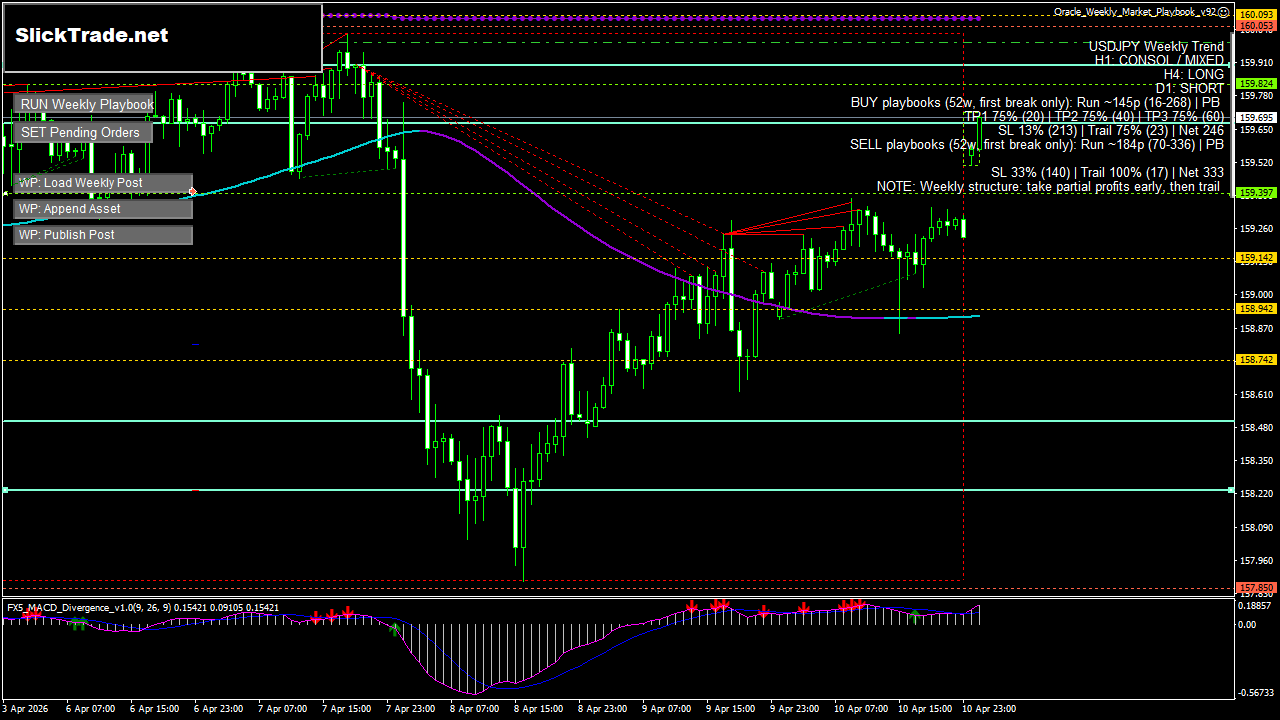Image resolution: width=1280 pixels, height=720 pixels.
Task: Select the yellow 159.142 price label
Action: coord(1256,258)
